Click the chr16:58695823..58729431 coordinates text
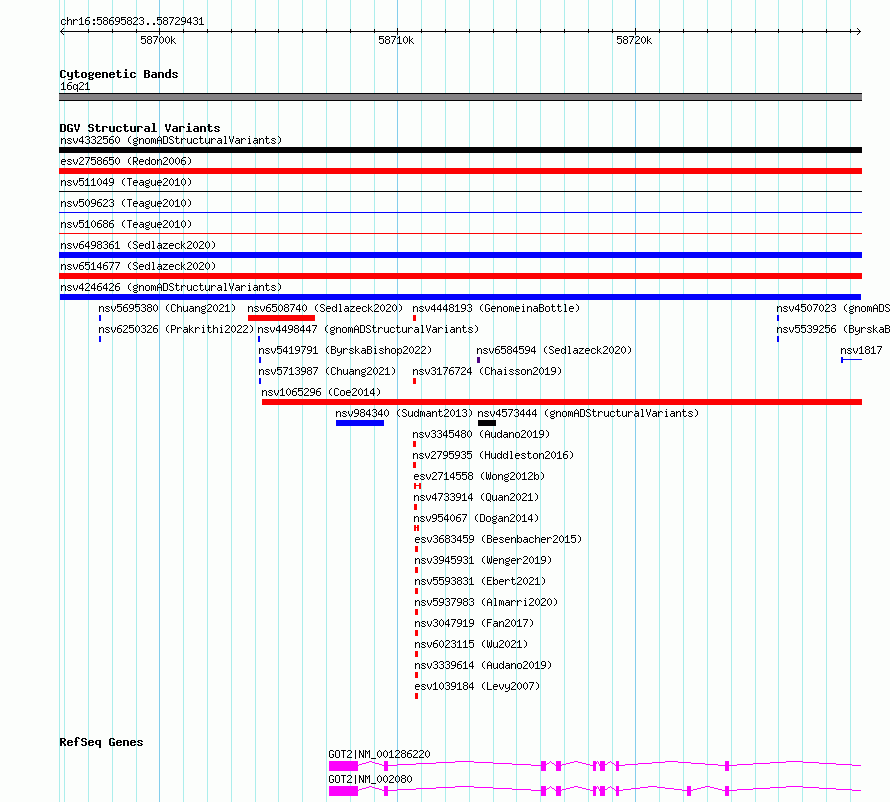890x802 pixels. [132, 21]
